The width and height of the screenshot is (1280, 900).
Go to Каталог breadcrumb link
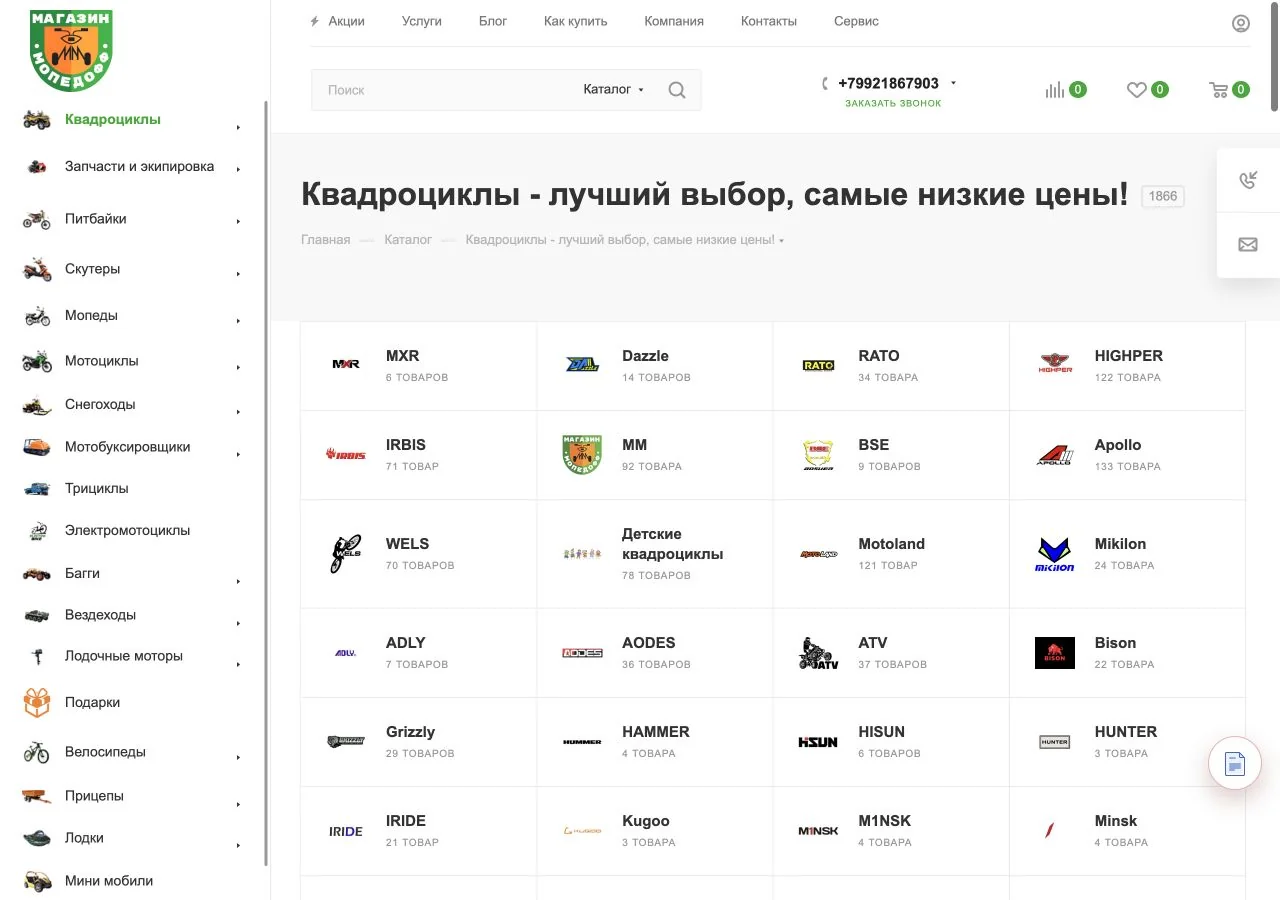[408, 240]
